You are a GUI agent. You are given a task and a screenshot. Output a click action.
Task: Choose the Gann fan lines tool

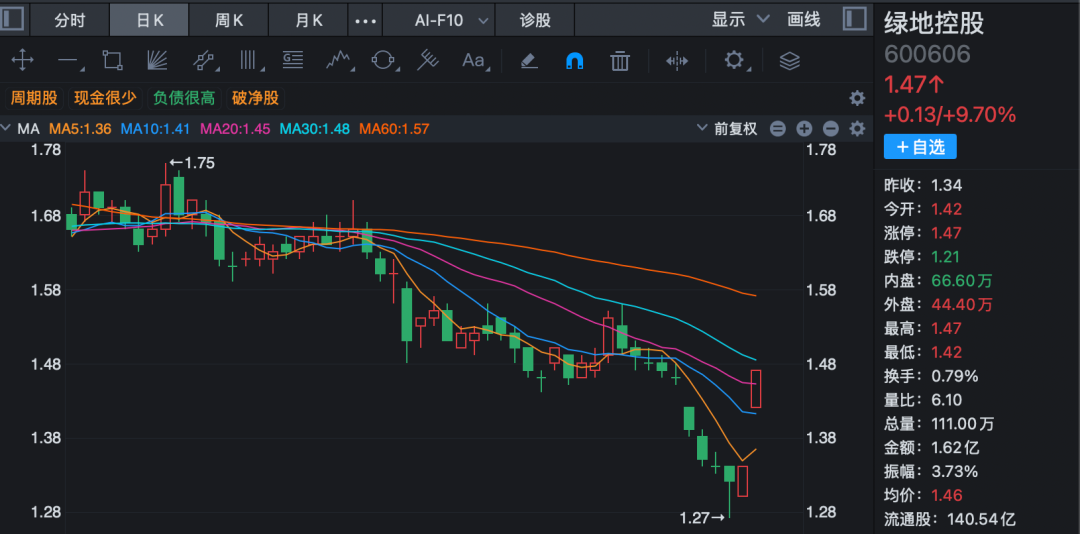click(x=156, y=61)
